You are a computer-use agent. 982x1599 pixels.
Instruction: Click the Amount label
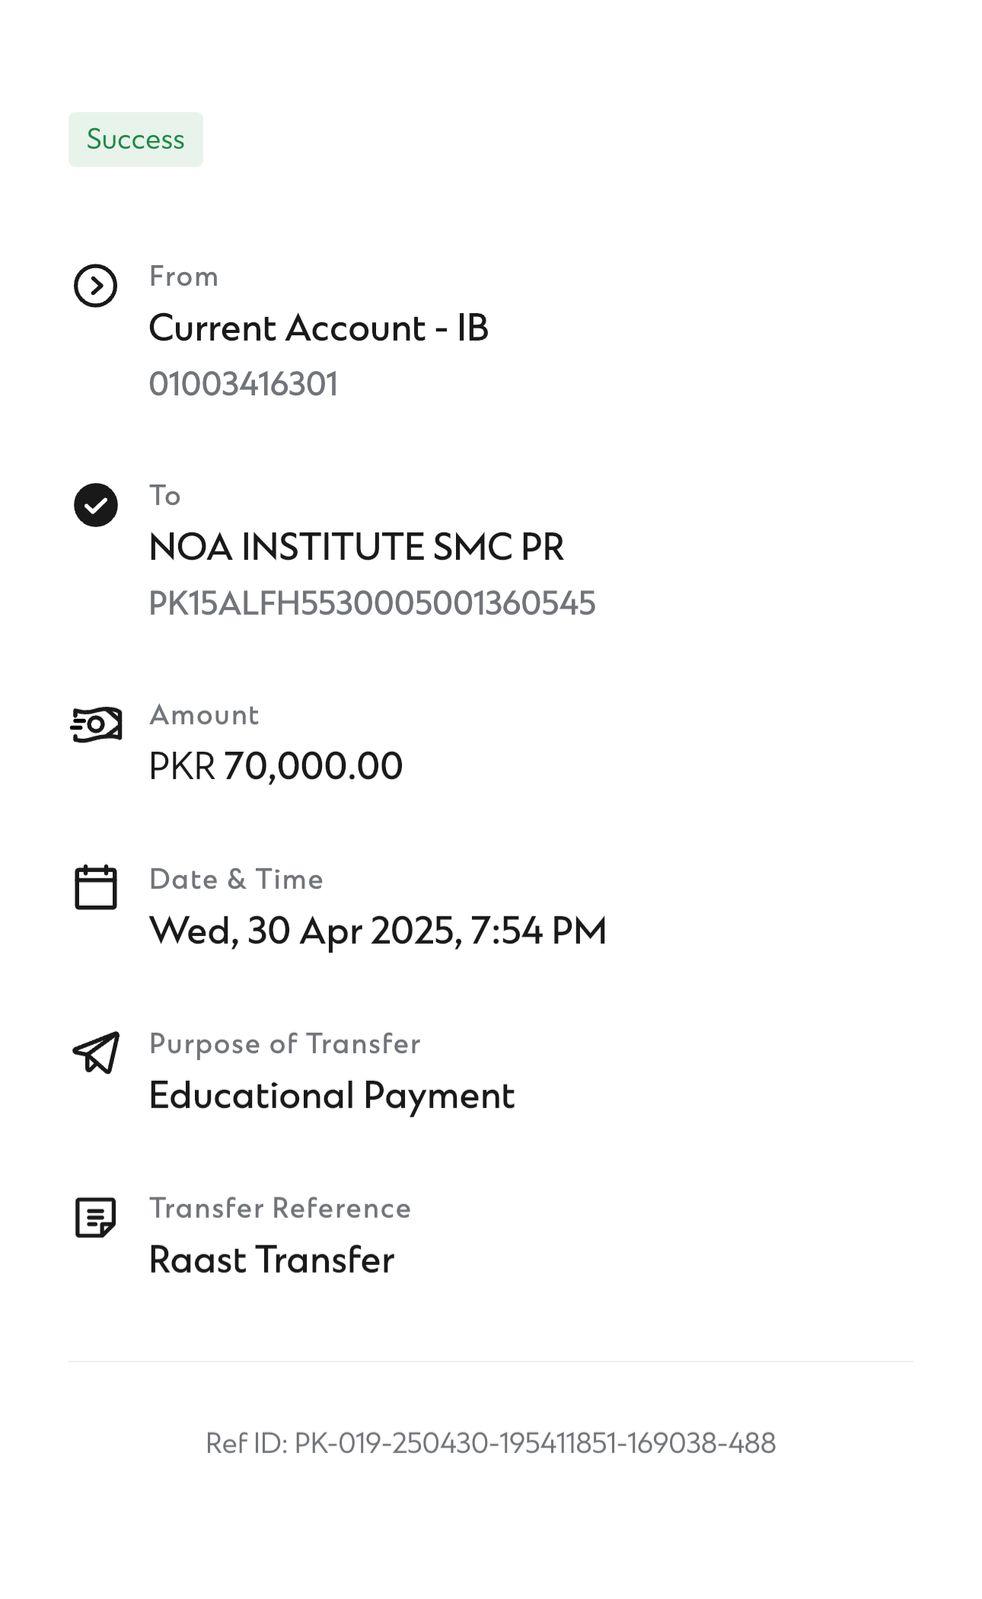pos(204,715)
